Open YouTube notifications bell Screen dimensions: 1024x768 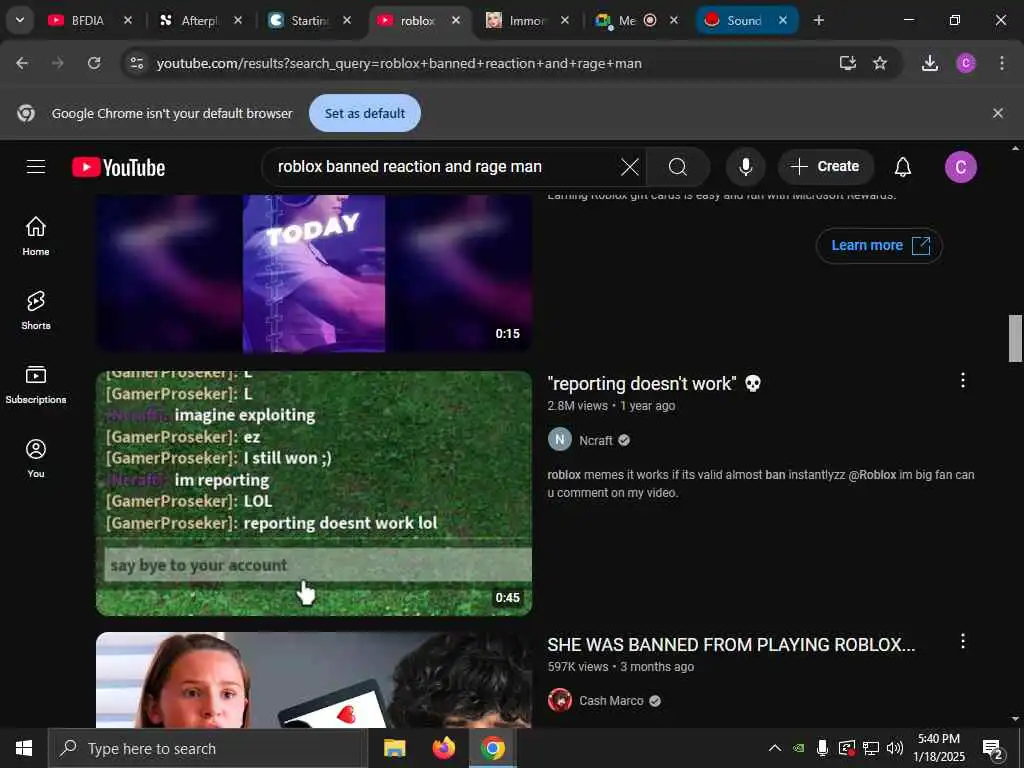pyautogui.click(x=903, y=167)
